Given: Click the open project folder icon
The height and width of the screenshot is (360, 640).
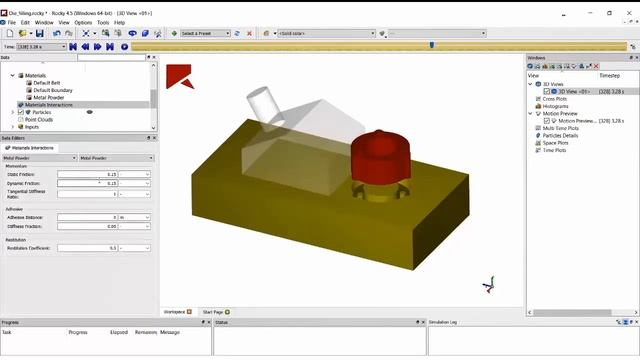Looking at the screenshot, I should tap(23, 33).
